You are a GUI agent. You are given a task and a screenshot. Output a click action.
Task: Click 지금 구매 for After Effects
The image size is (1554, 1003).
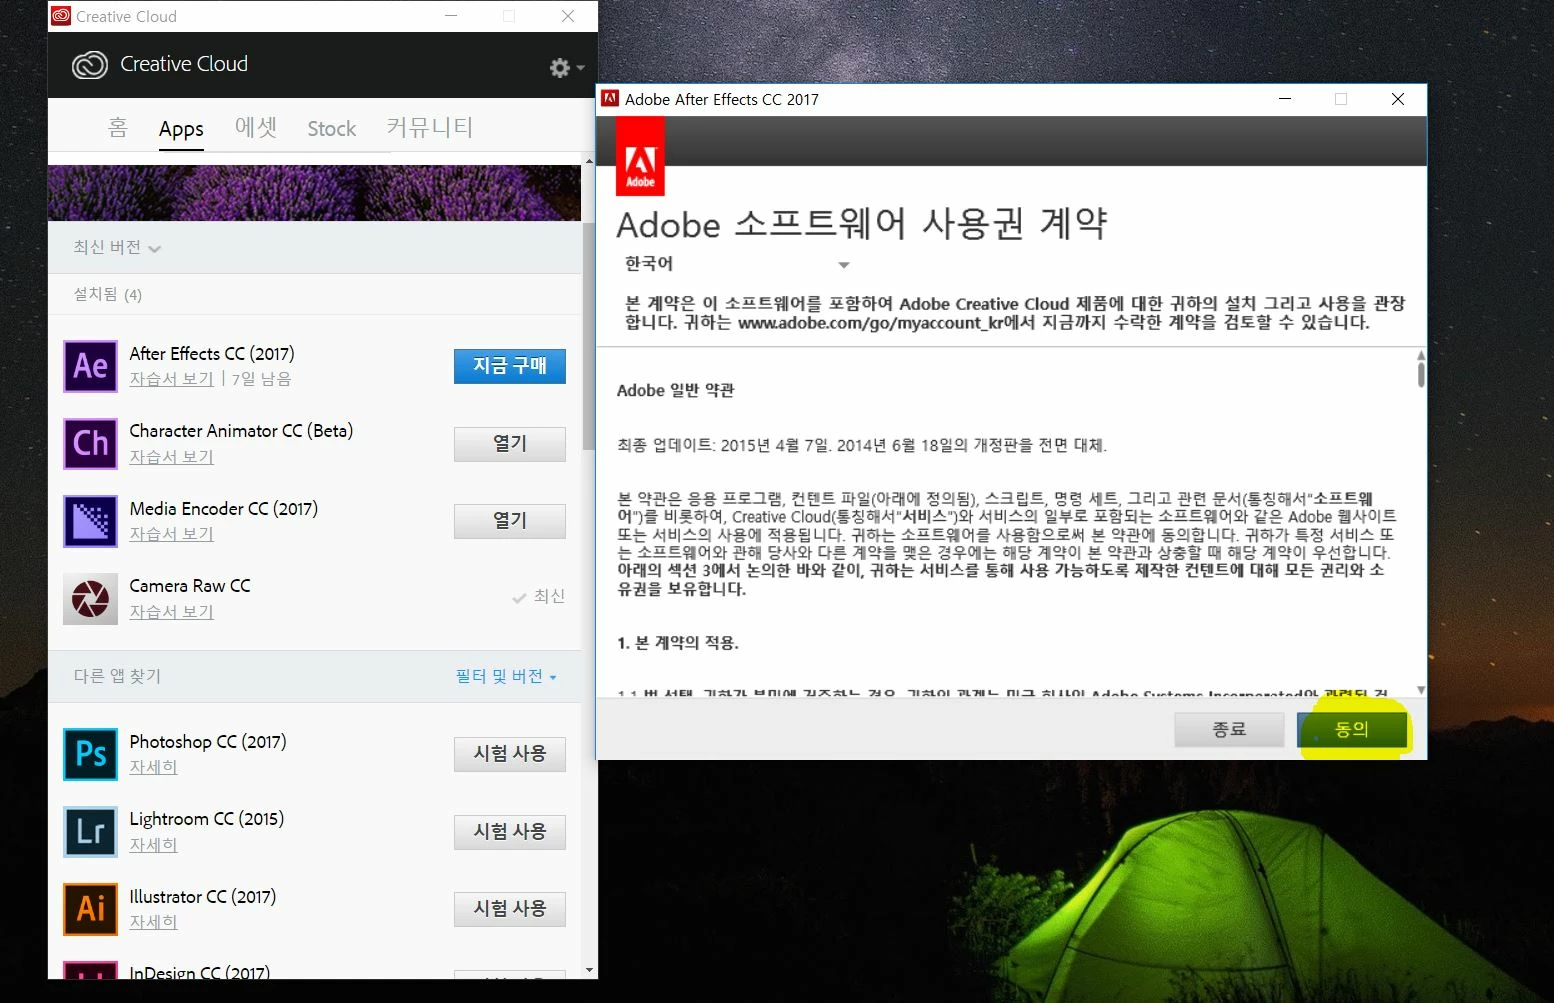(x=510, y=366)
